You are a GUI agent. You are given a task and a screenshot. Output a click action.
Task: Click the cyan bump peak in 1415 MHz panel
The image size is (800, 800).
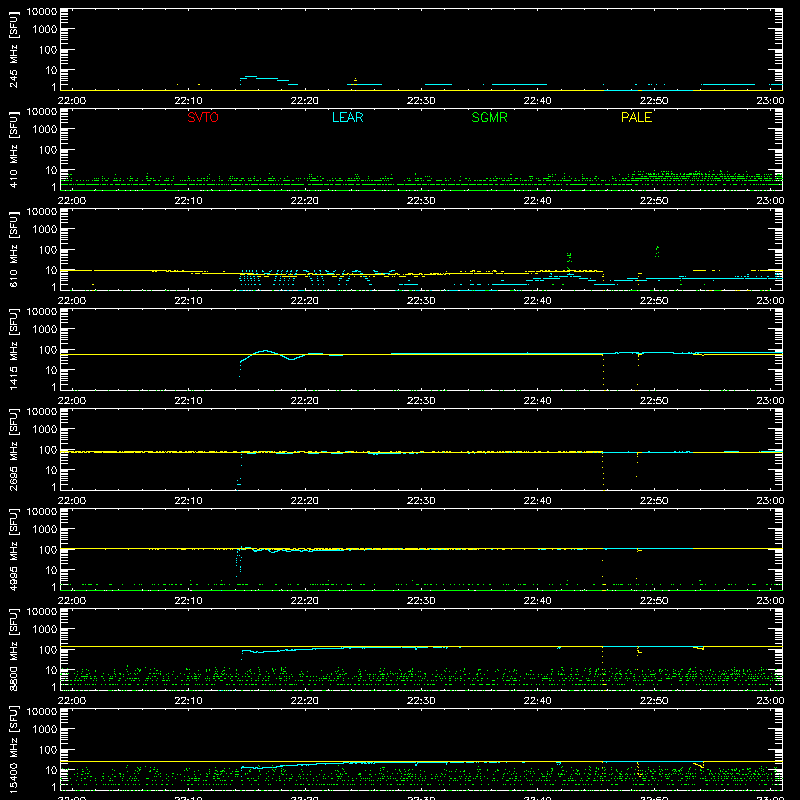point(265,351)
